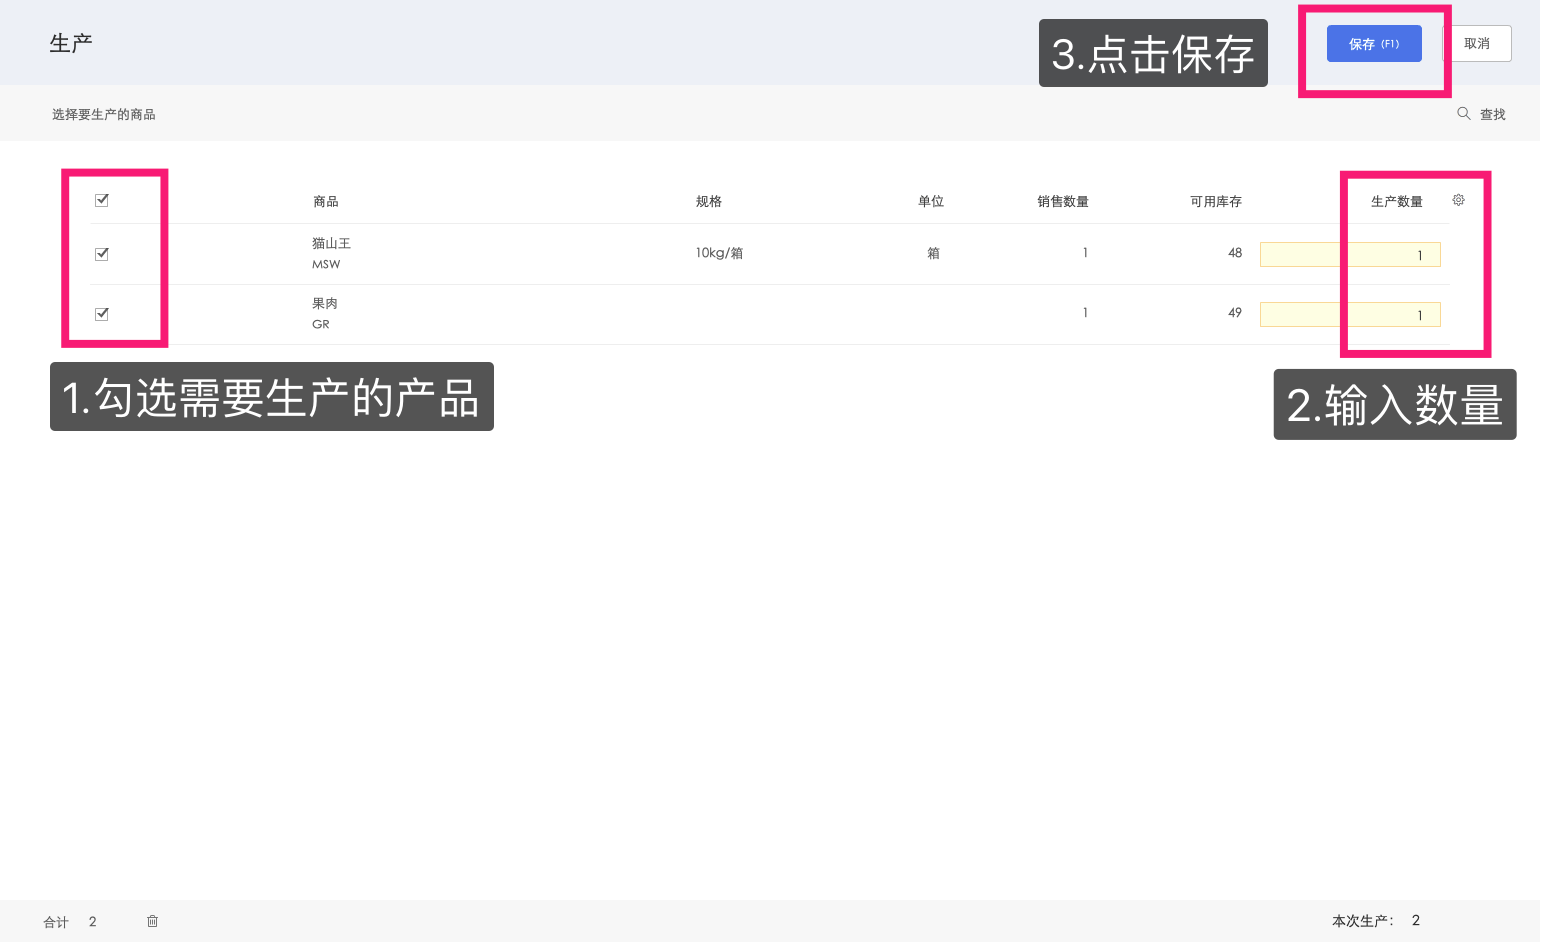This screenshot has width=1541, height=942.
Task: Click the search magnifier icon
Action: click(1463, 113)
